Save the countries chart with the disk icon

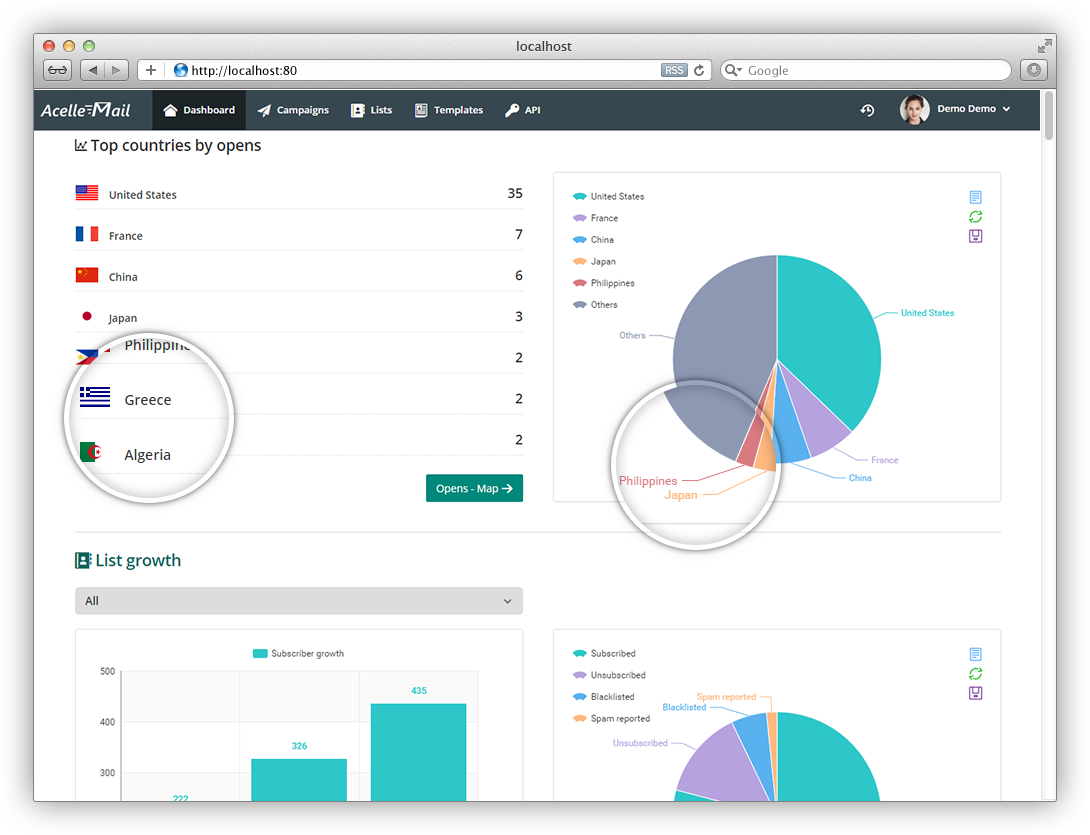click(x=975, y=236)
